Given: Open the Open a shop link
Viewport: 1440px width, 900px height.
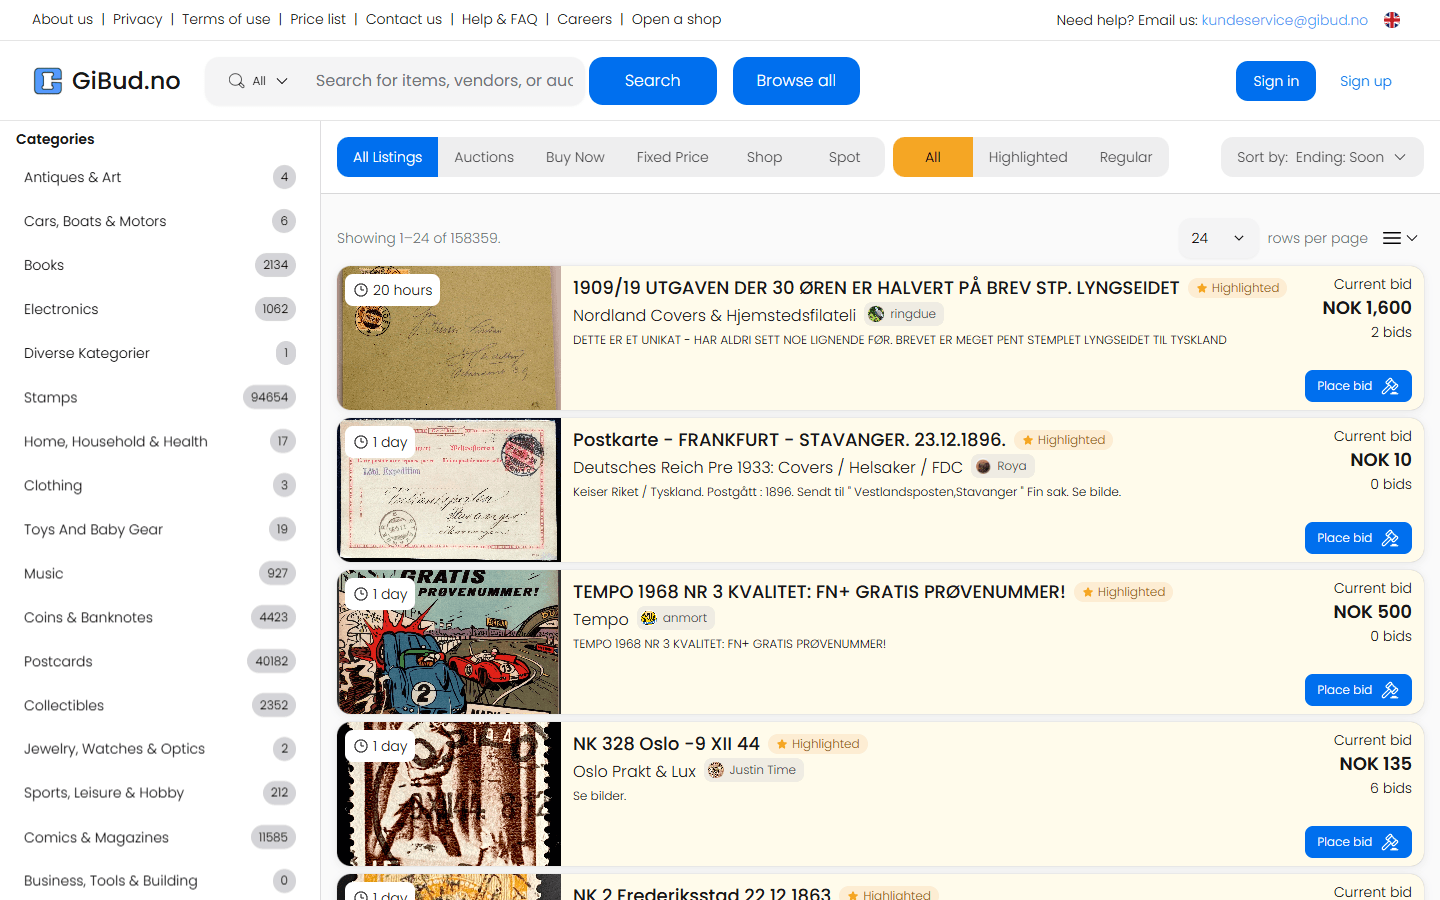Looking at the screenshot, I should point(677,19).
